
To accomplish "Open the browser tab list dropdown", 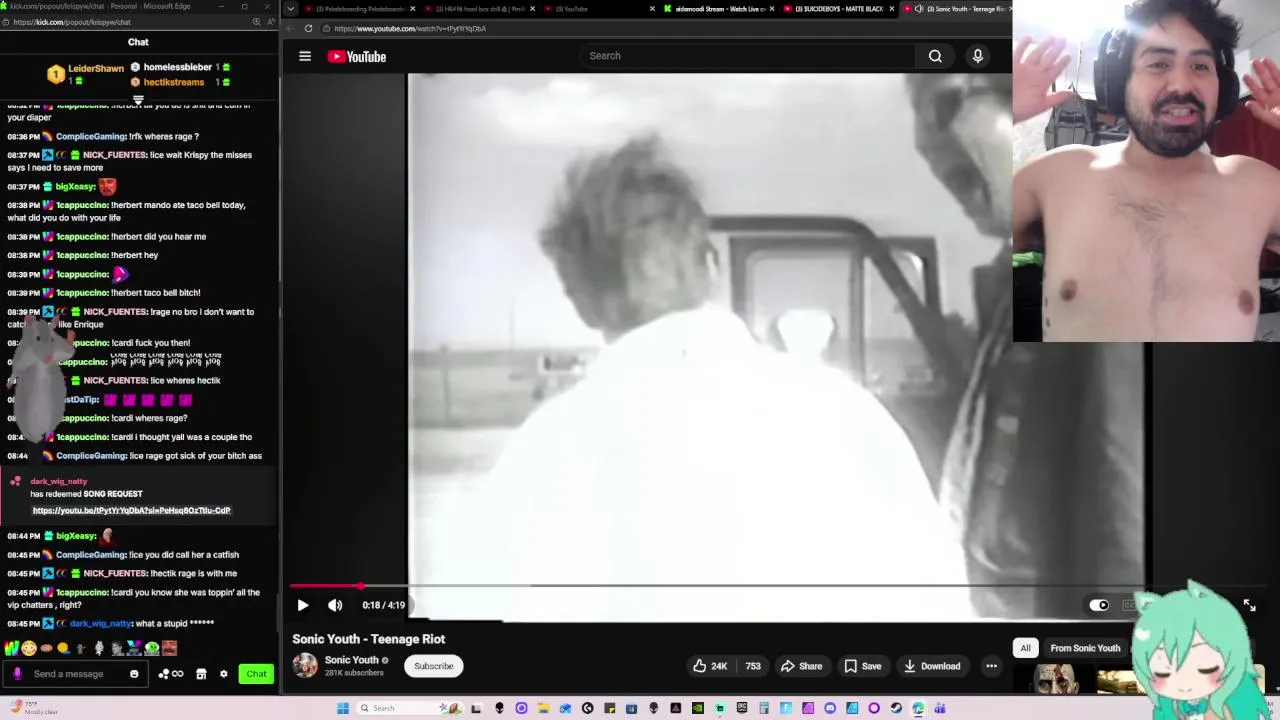I will (290, 9).
